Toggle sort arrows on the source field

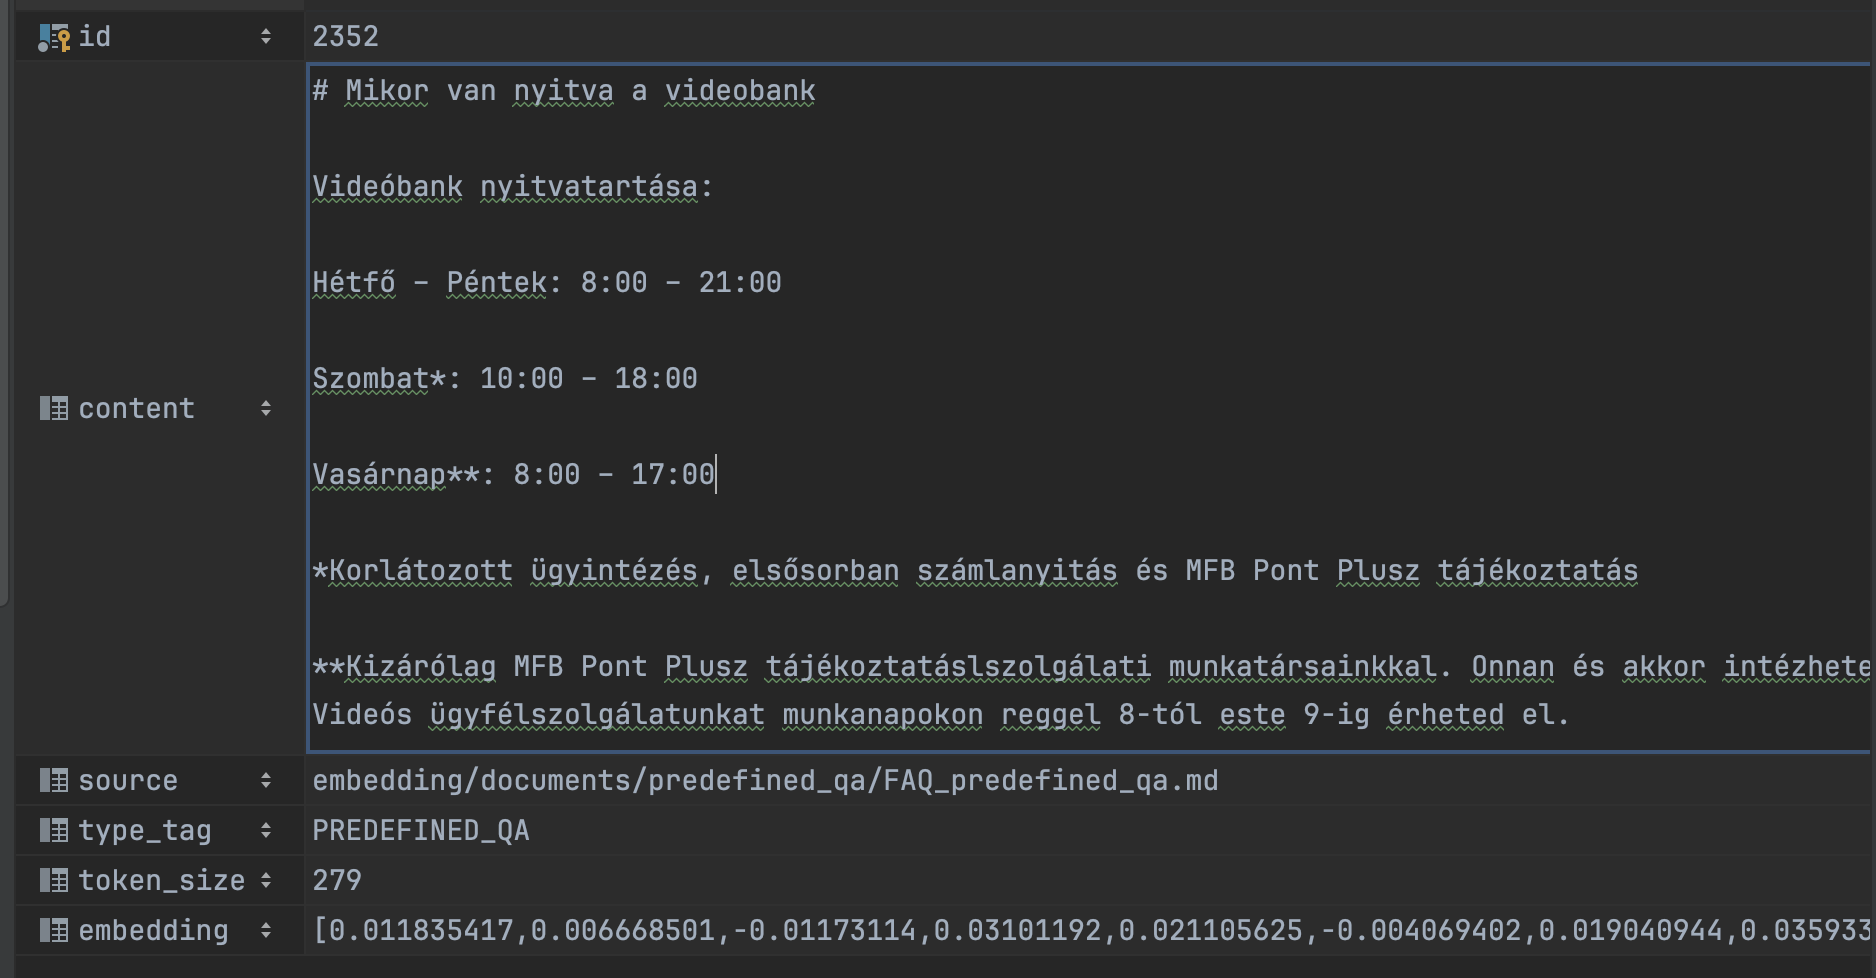tap(266, 780)
